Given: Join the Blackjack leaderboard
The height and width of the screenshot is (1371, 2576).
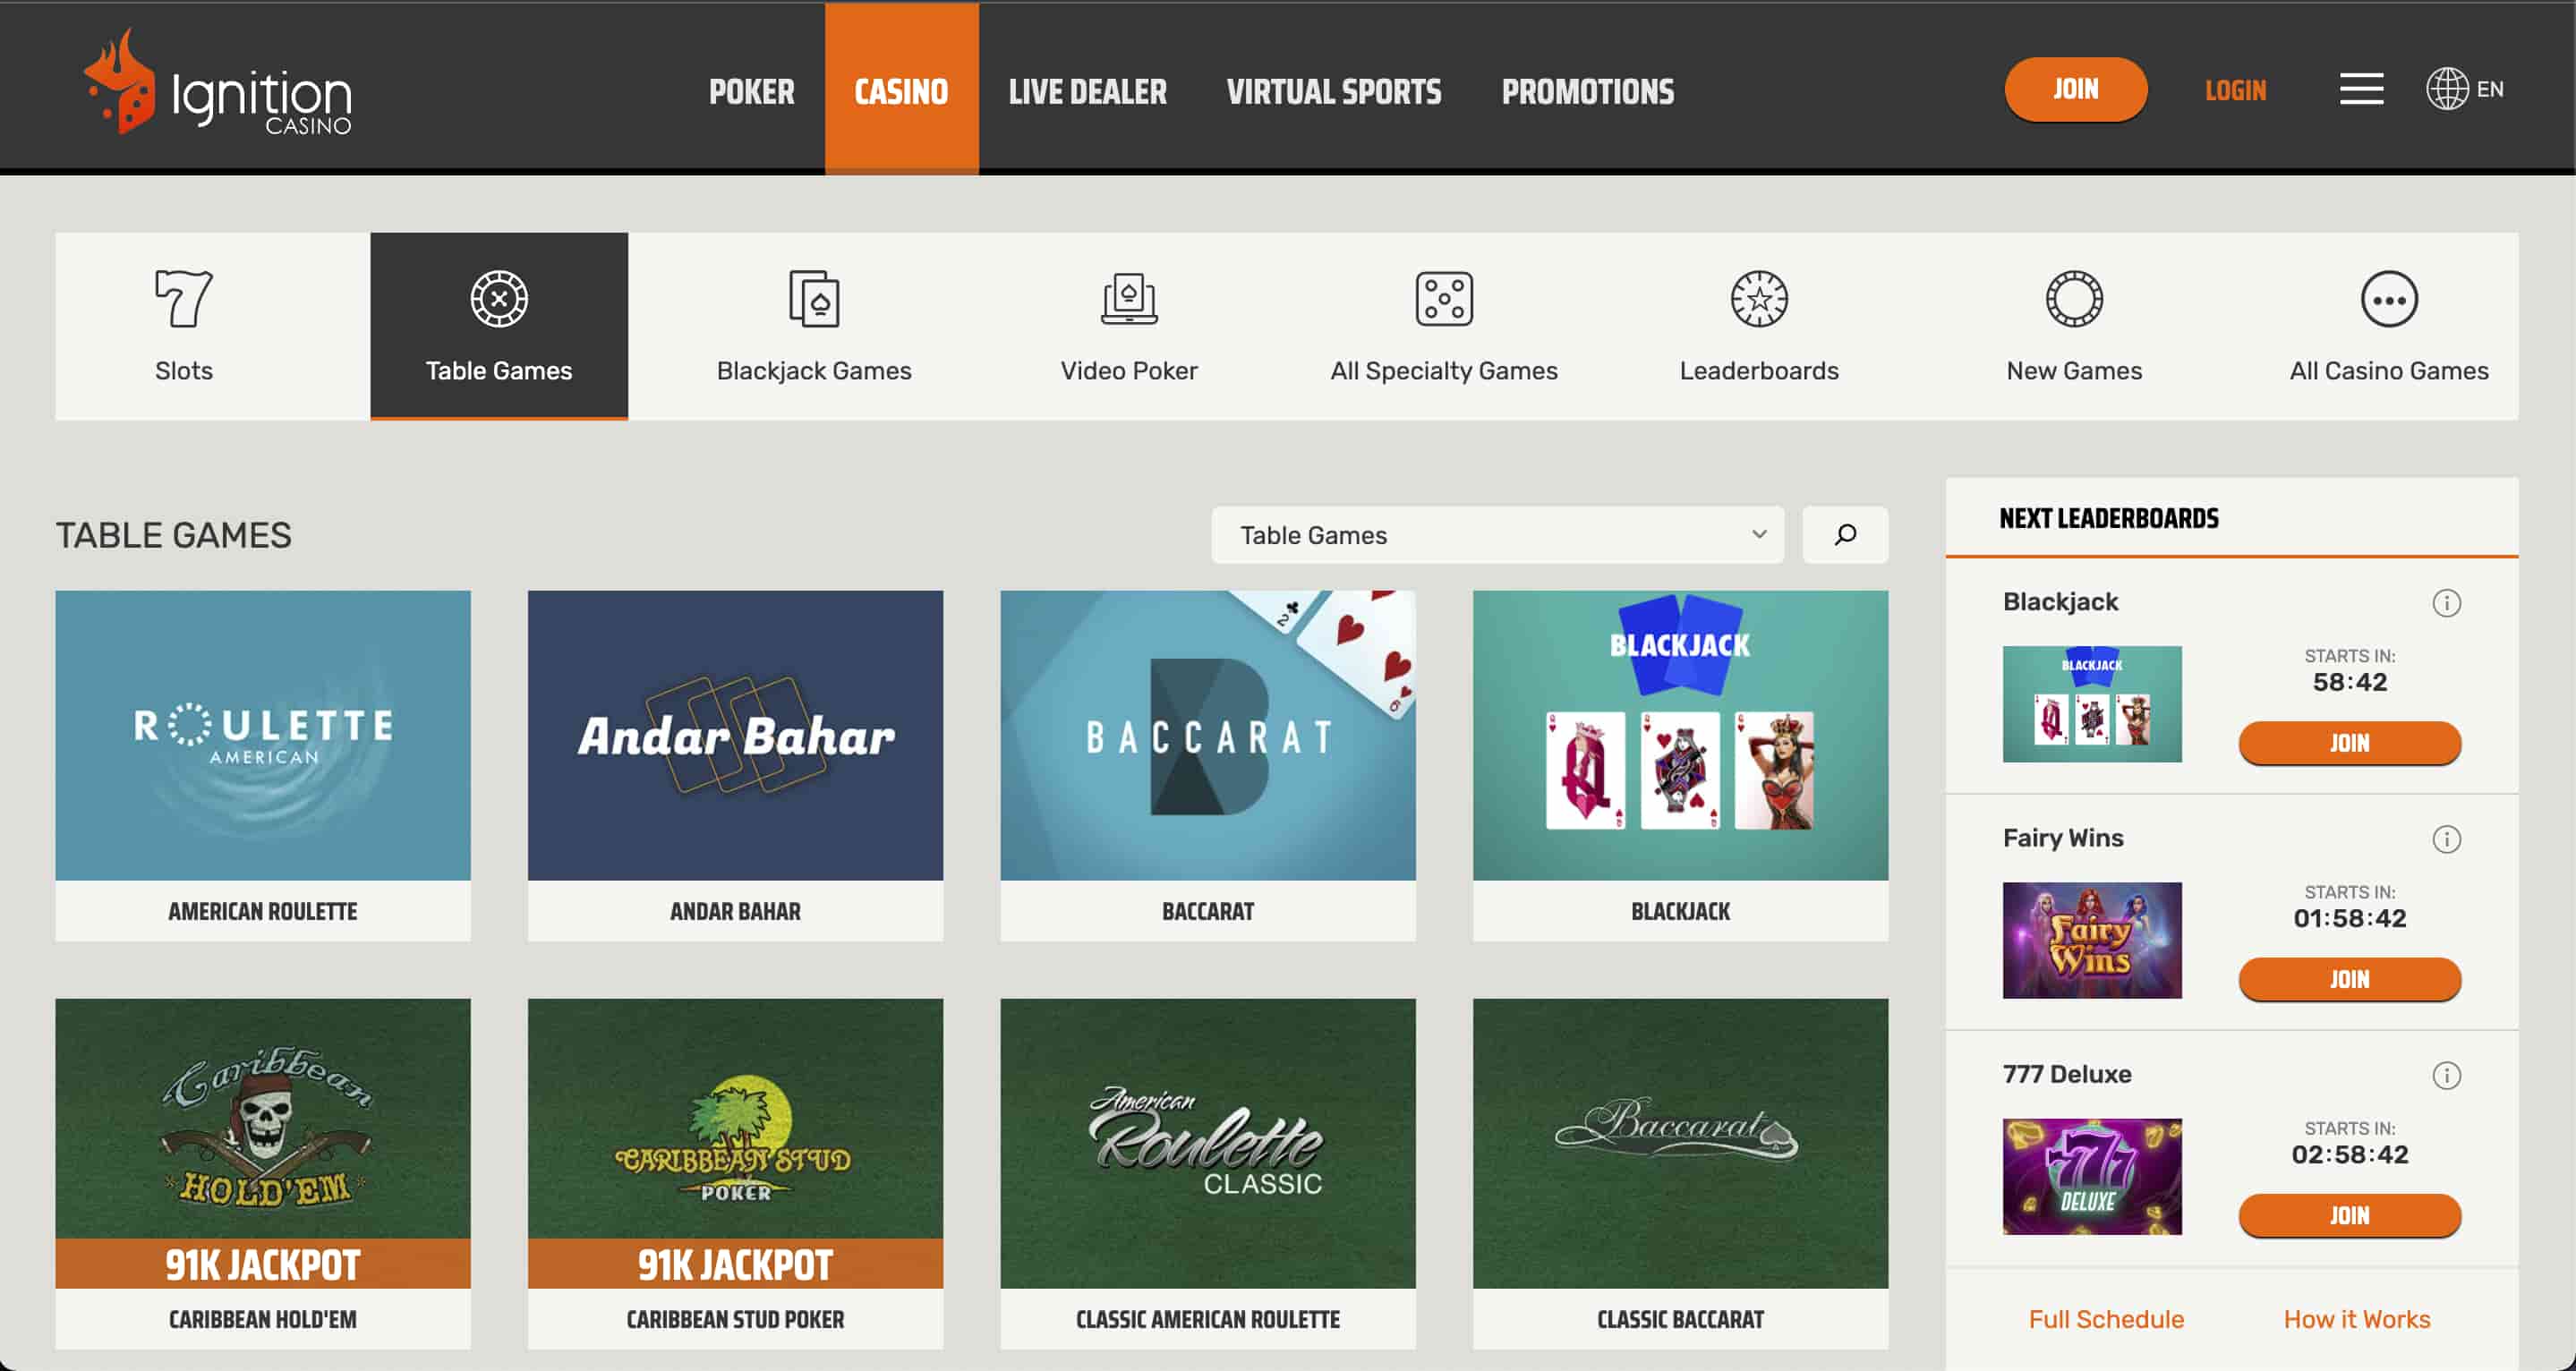Looking at the screenshot, I should (x=2349, y=742).
